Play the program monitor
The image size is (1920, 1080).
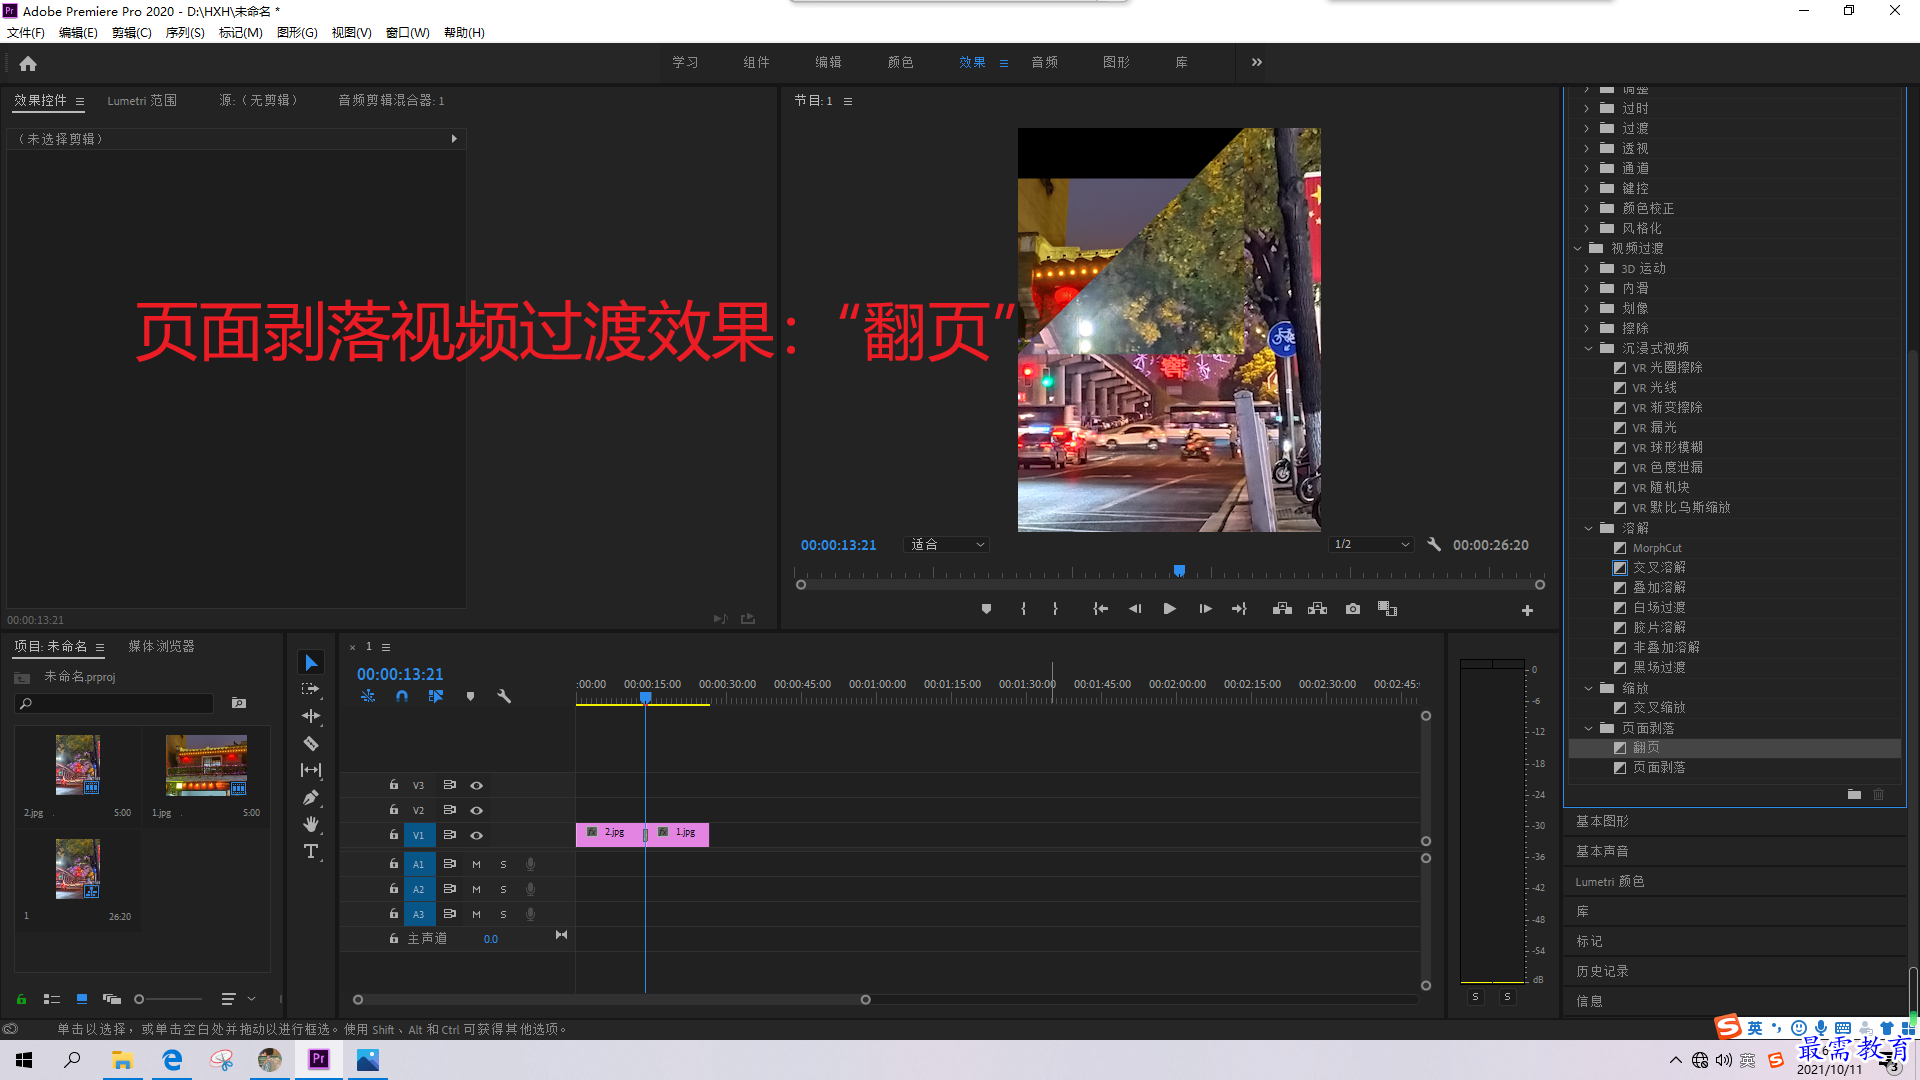[x=1169, y=609]
